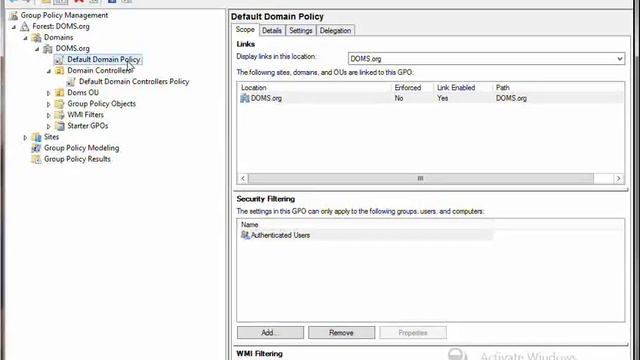Viewport: 640px width, 360px height.
Task: Click the Doms OU folder icon
Action: point(60,93)
